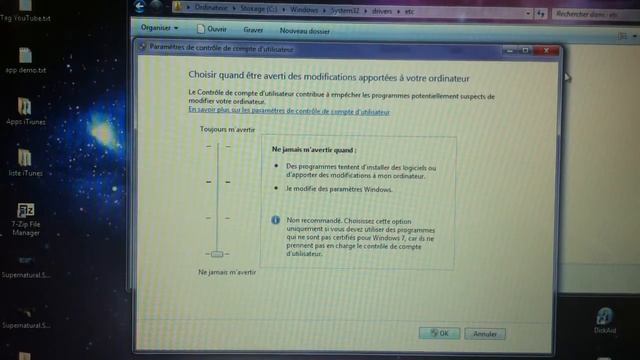Click Explorer forward navigation arrow
This screenshot has height=360, width=640.
click(156, 6)
